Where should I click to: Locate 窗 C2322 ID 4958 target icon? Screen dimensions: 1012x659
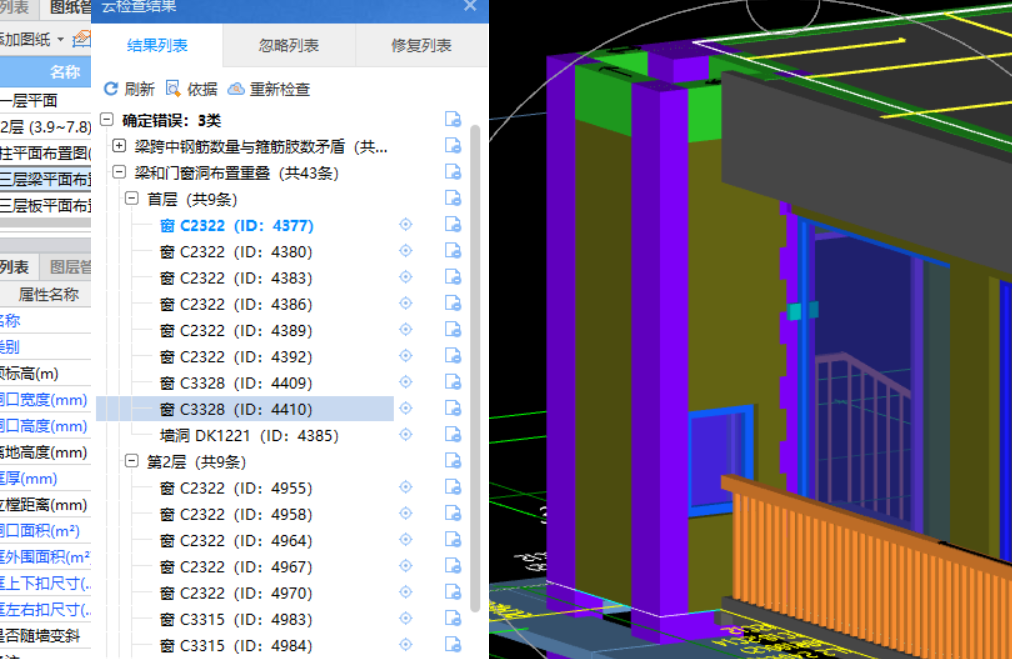coord(405,514)
